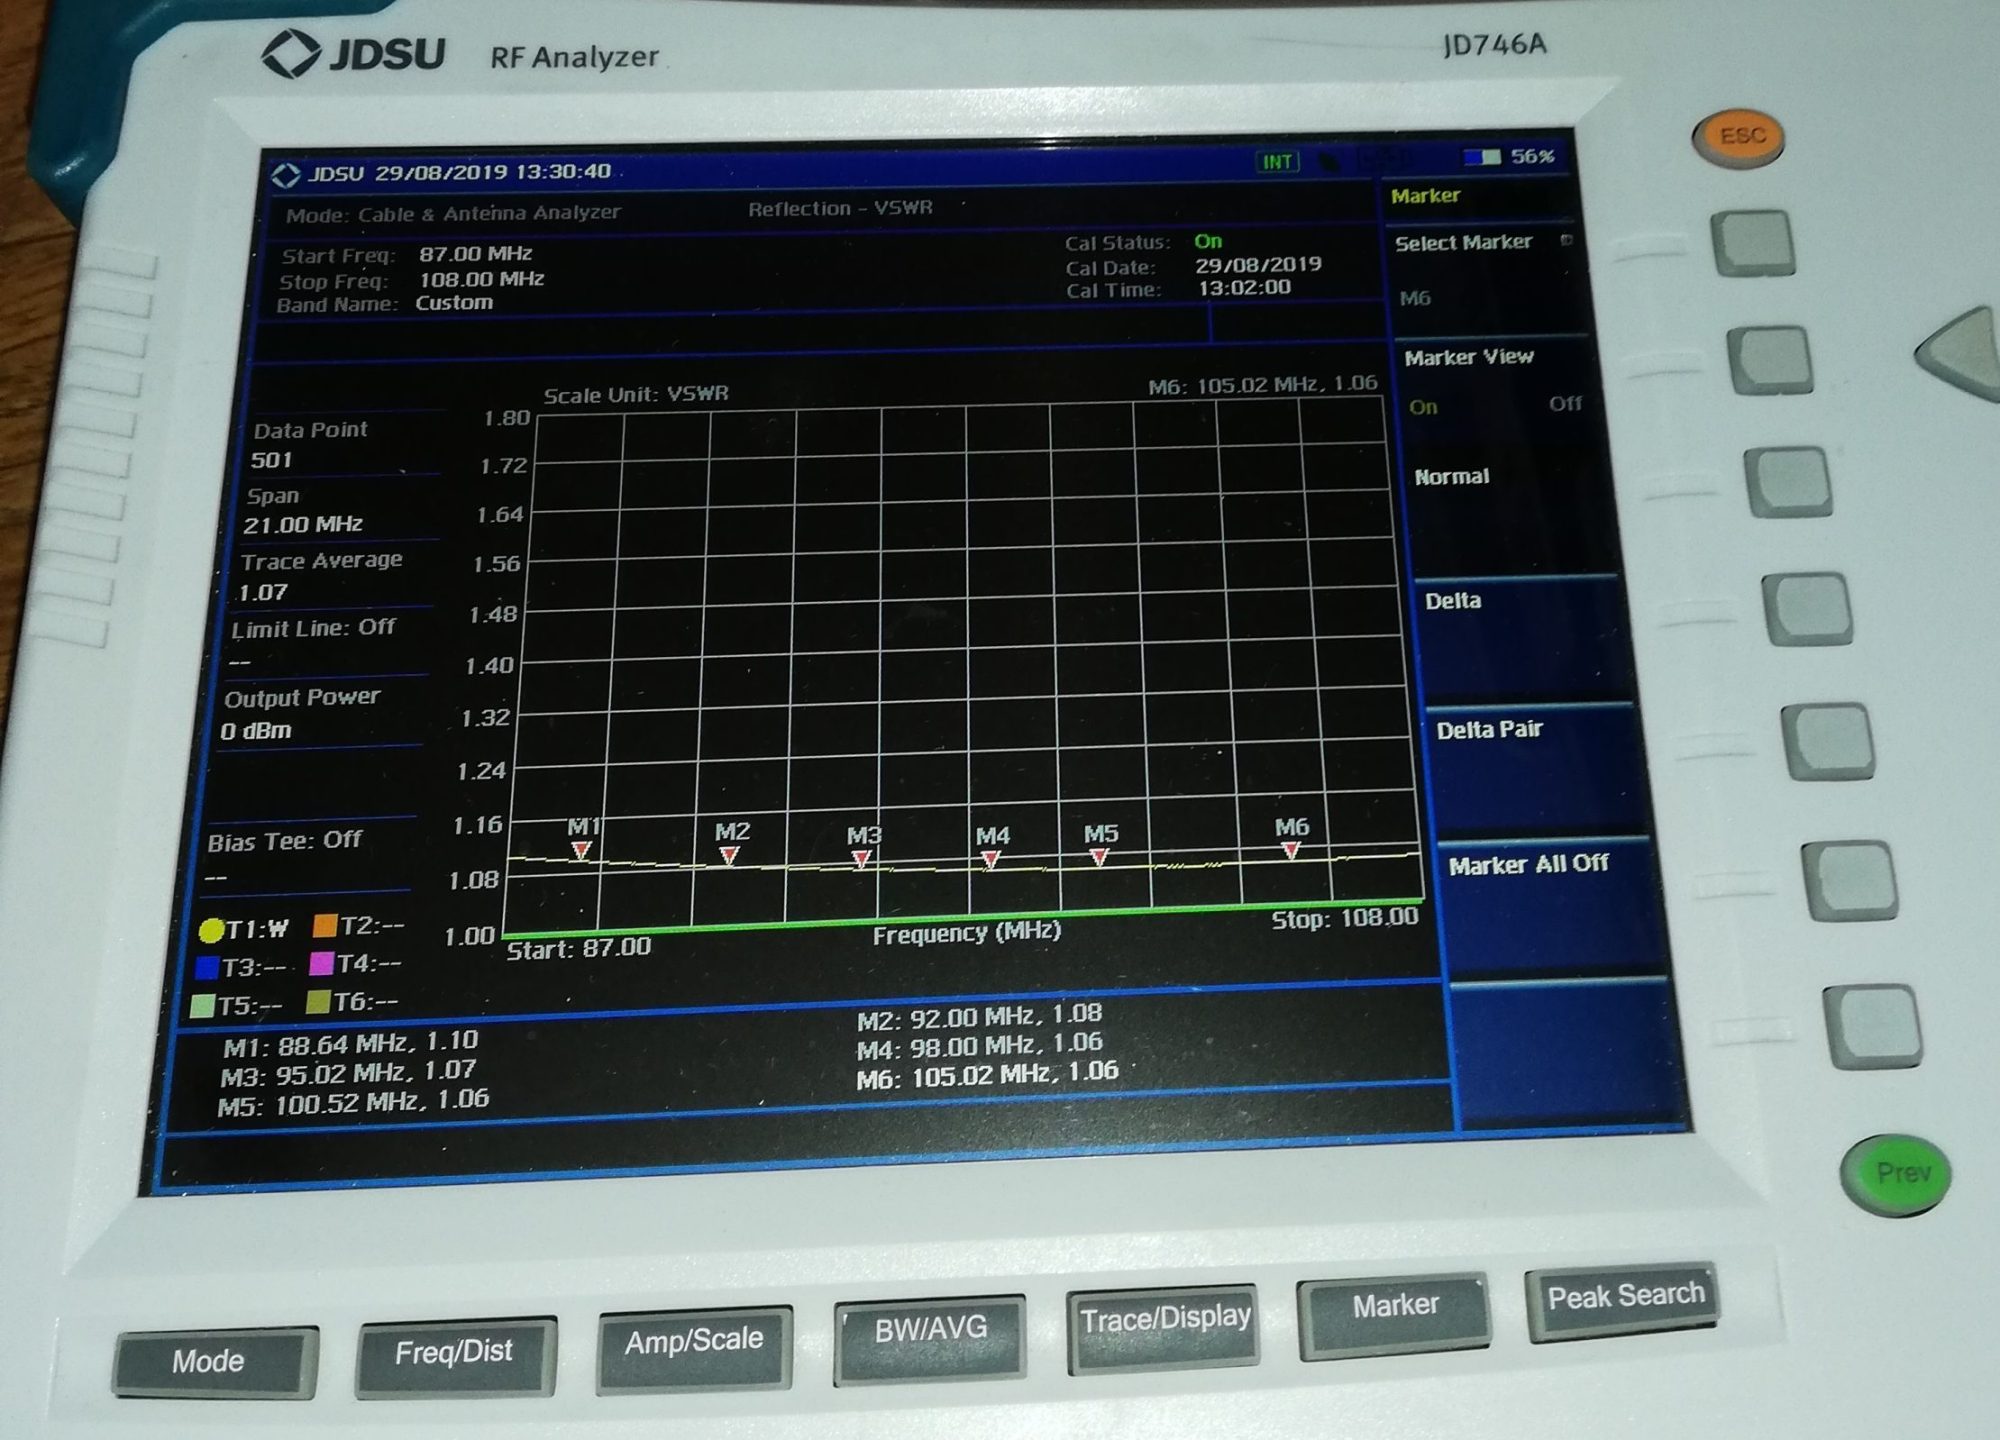Select the M6 marker triangle on trace

1291,850
